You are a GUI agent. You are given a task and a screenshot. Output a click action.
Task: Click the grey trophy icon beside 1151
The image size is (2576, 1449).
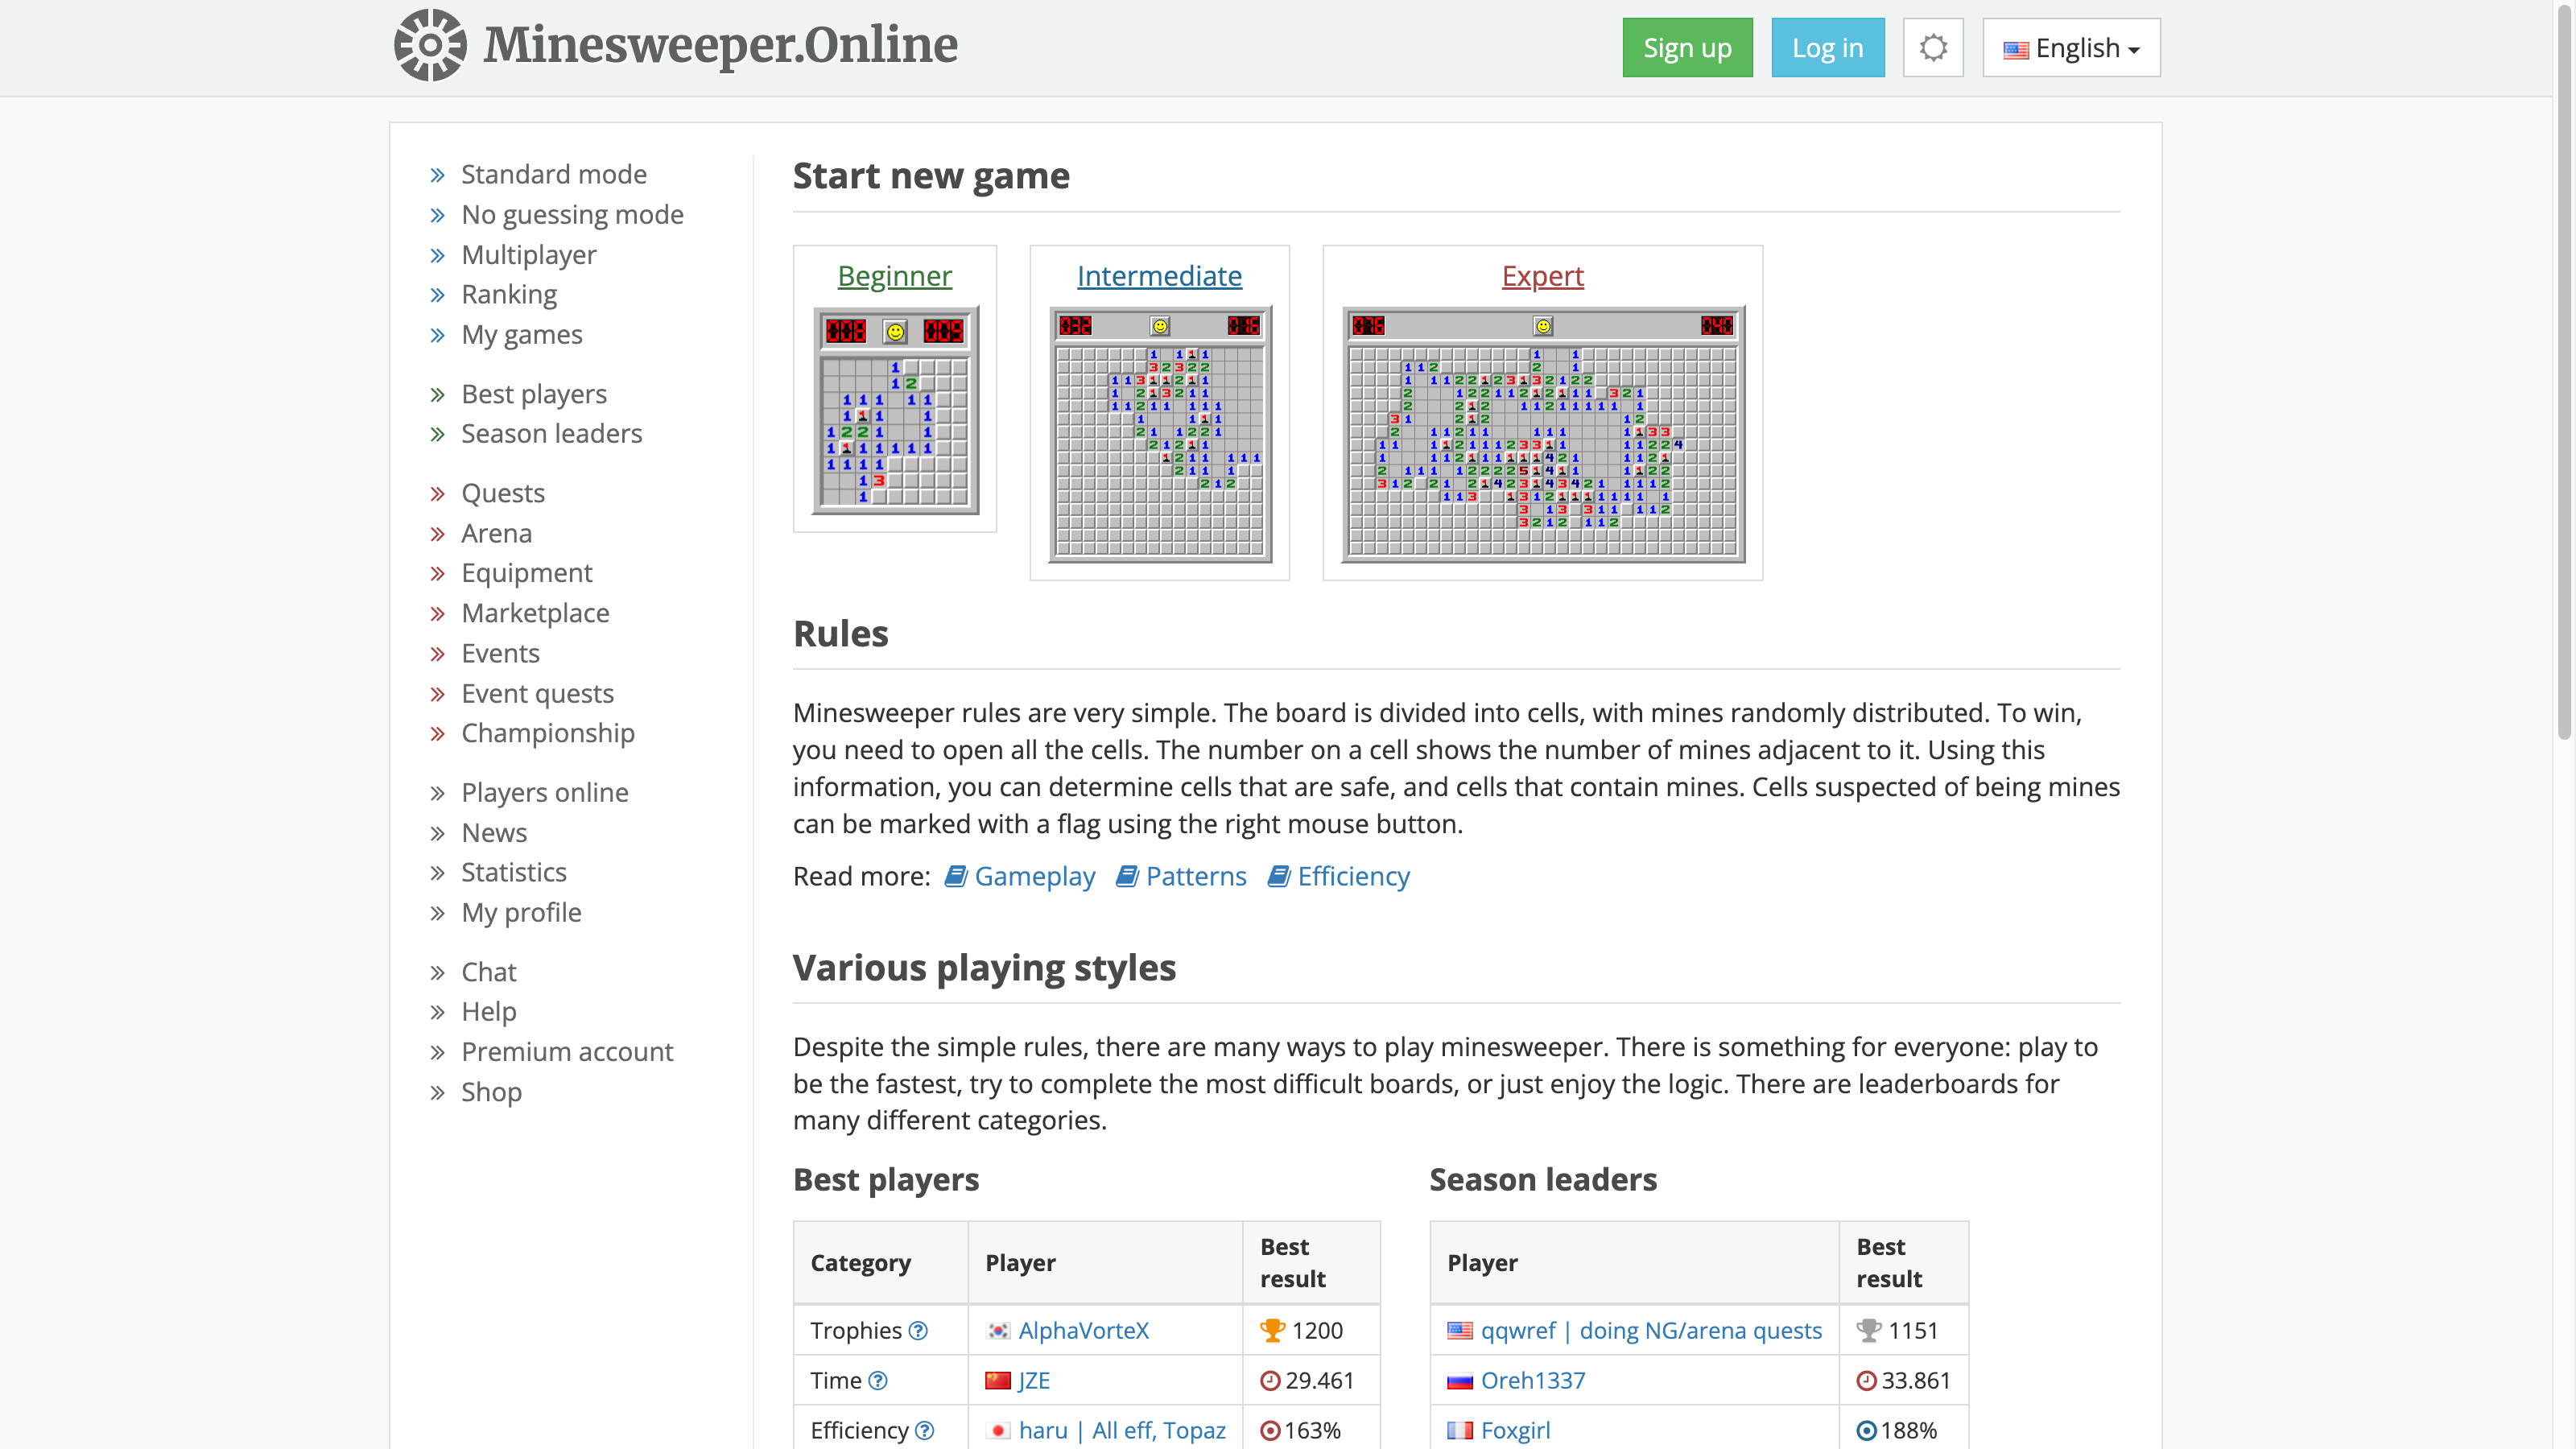pos(1868,1330)
